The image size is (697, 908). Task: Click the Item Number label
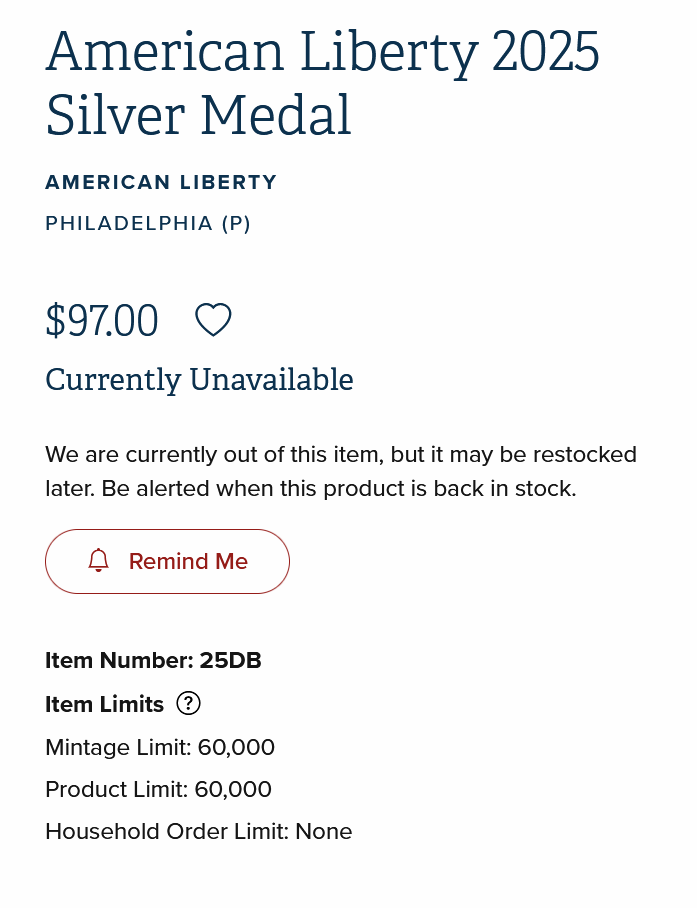tap(119, 660)
